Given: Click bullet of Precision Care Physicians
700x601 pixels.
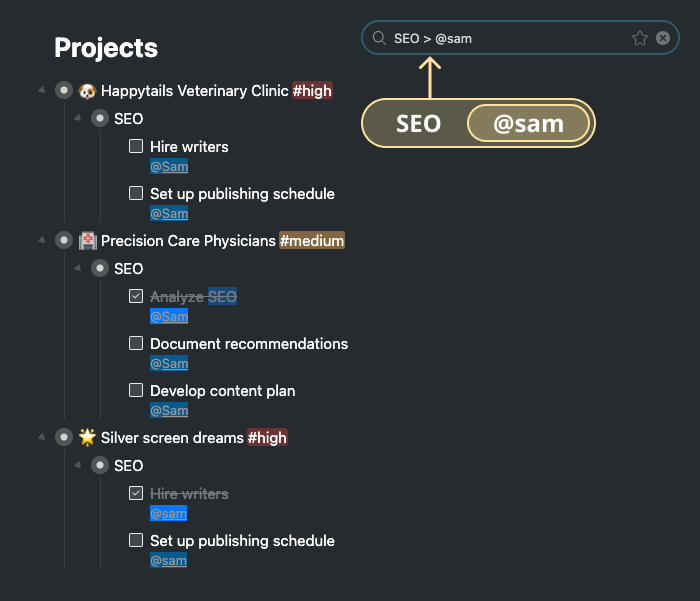Looking at the screenshot, I should coord(64,240).
